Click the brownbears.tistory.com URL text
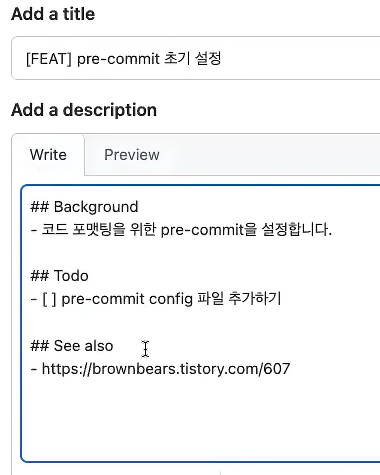 tap(166, 369)
